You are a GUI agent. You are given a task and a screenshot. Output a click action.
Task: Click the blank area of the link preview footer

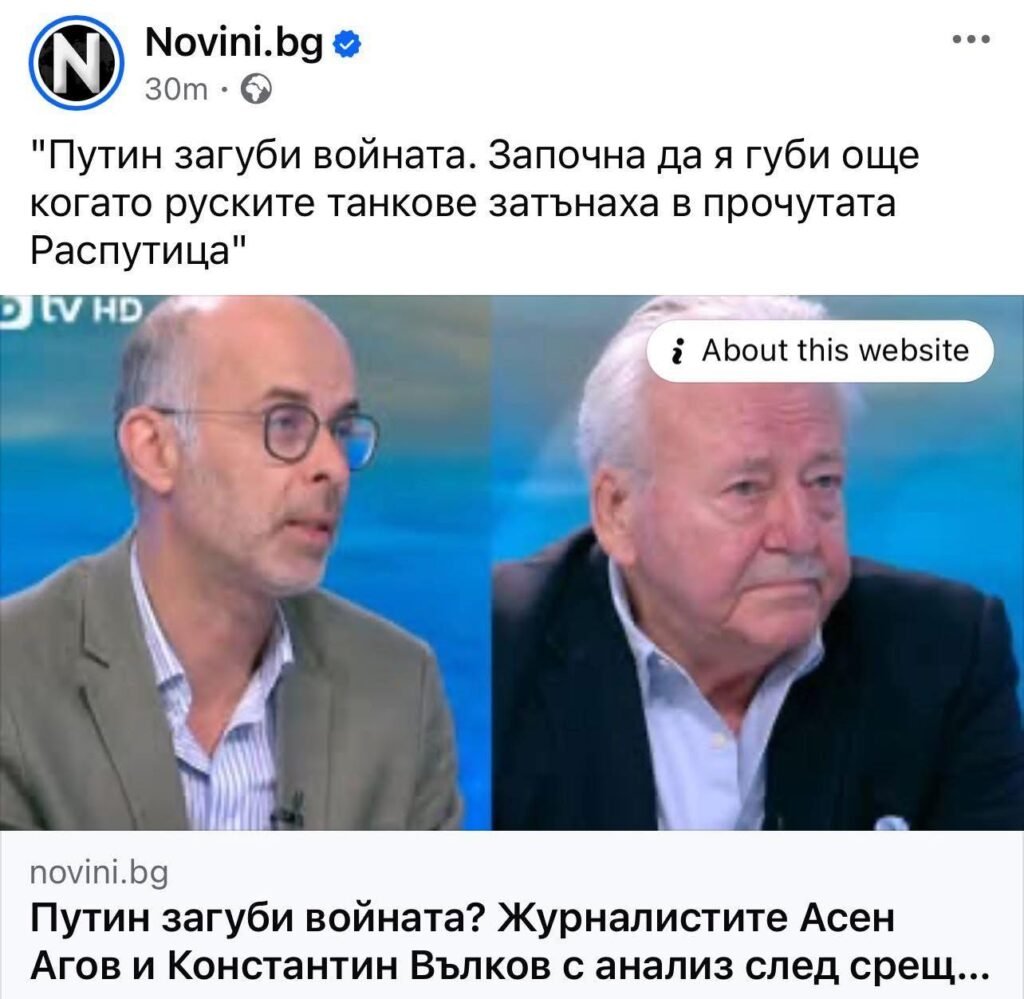pos(588,872)
